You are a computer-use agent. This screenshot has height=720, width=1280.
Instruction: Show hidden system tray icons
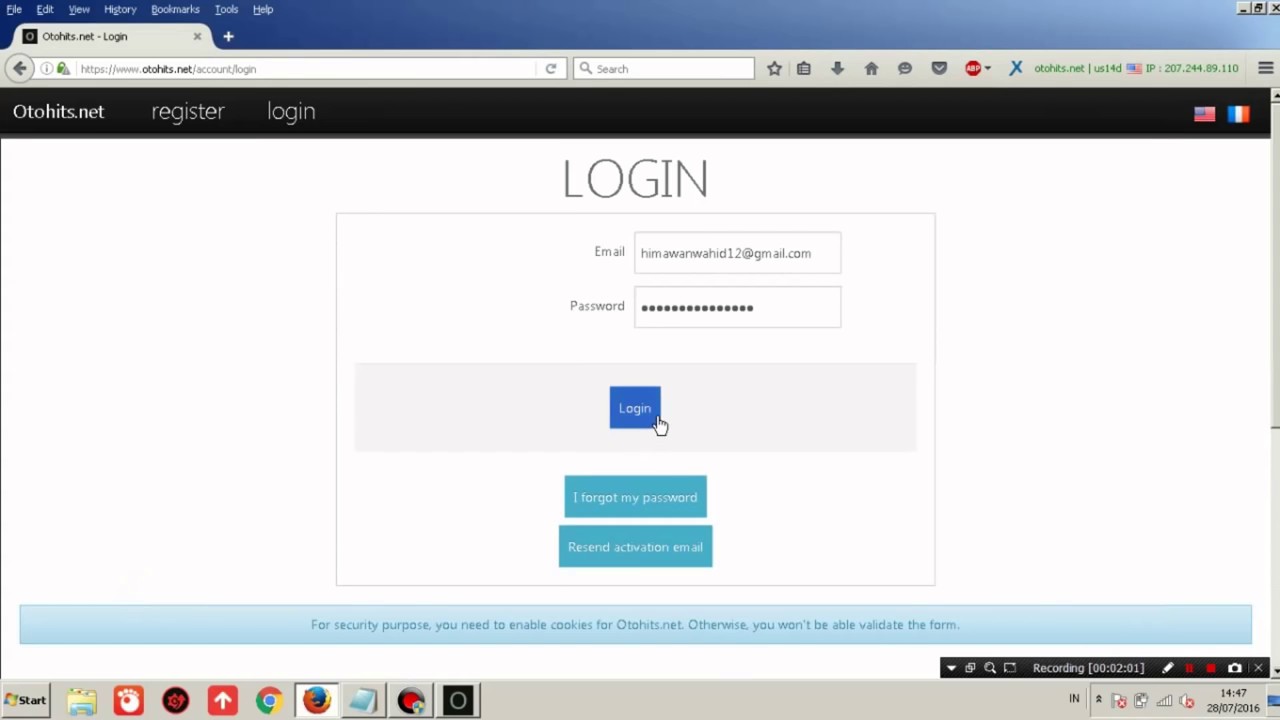[1098, 699]
